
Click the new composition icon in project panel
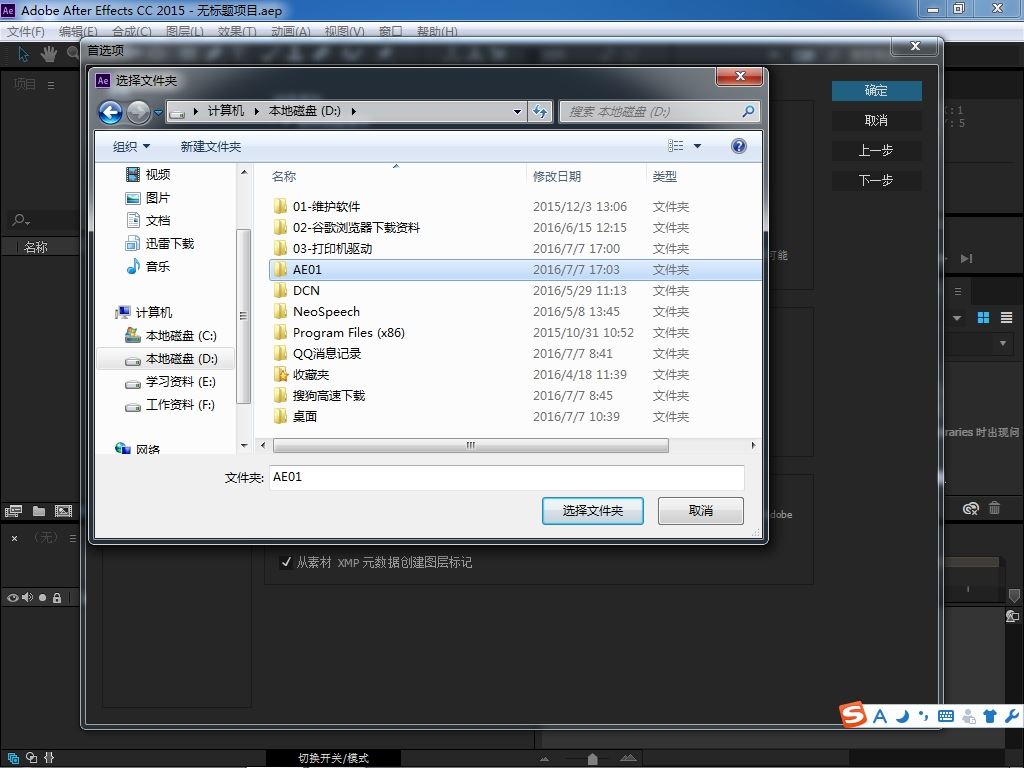[x=63, y=511]
